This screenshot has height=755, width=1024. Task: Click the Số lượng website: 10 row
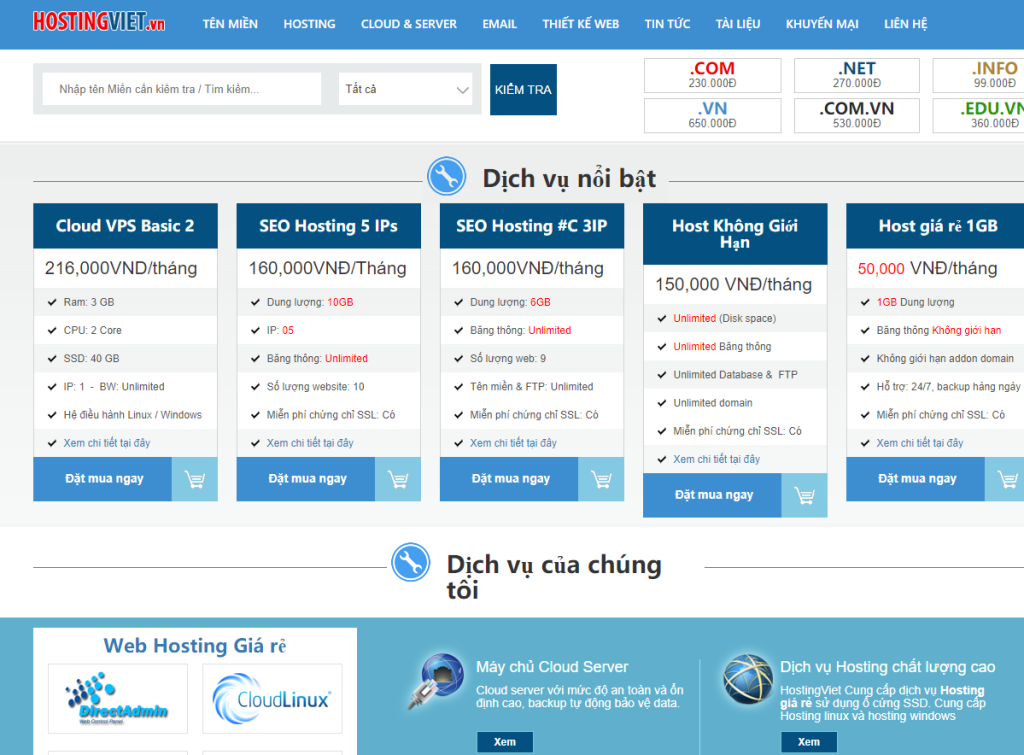coord(328,387)
